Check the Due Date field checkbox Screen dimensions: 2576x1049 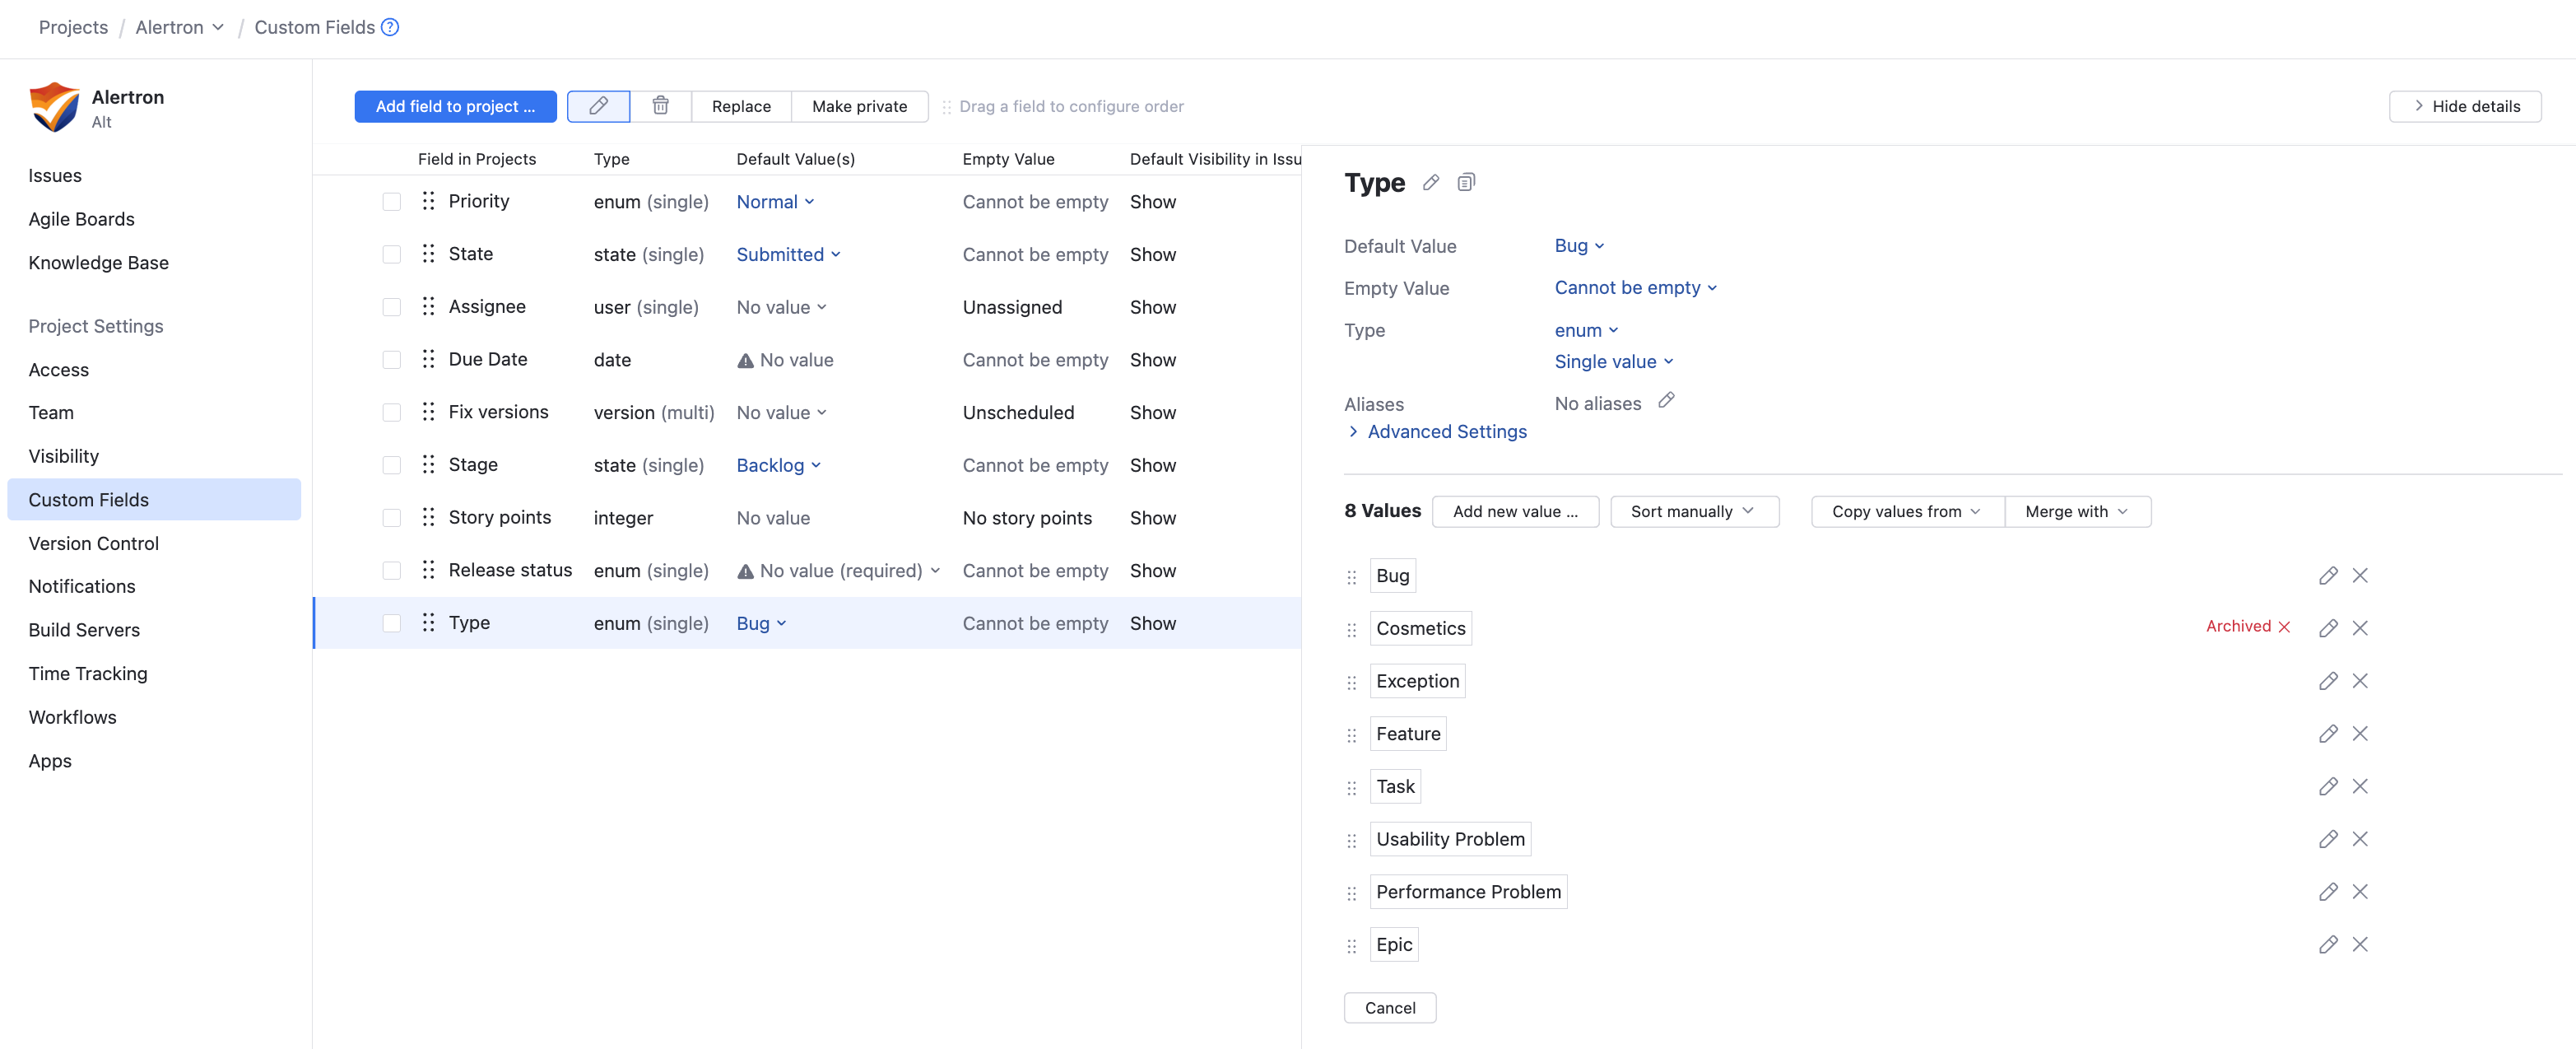click(391, 360)
